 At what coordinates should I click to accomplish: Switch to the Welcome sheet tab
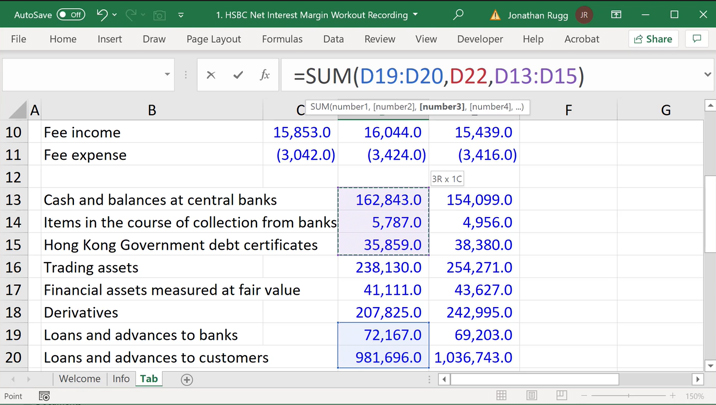point(79,379)
